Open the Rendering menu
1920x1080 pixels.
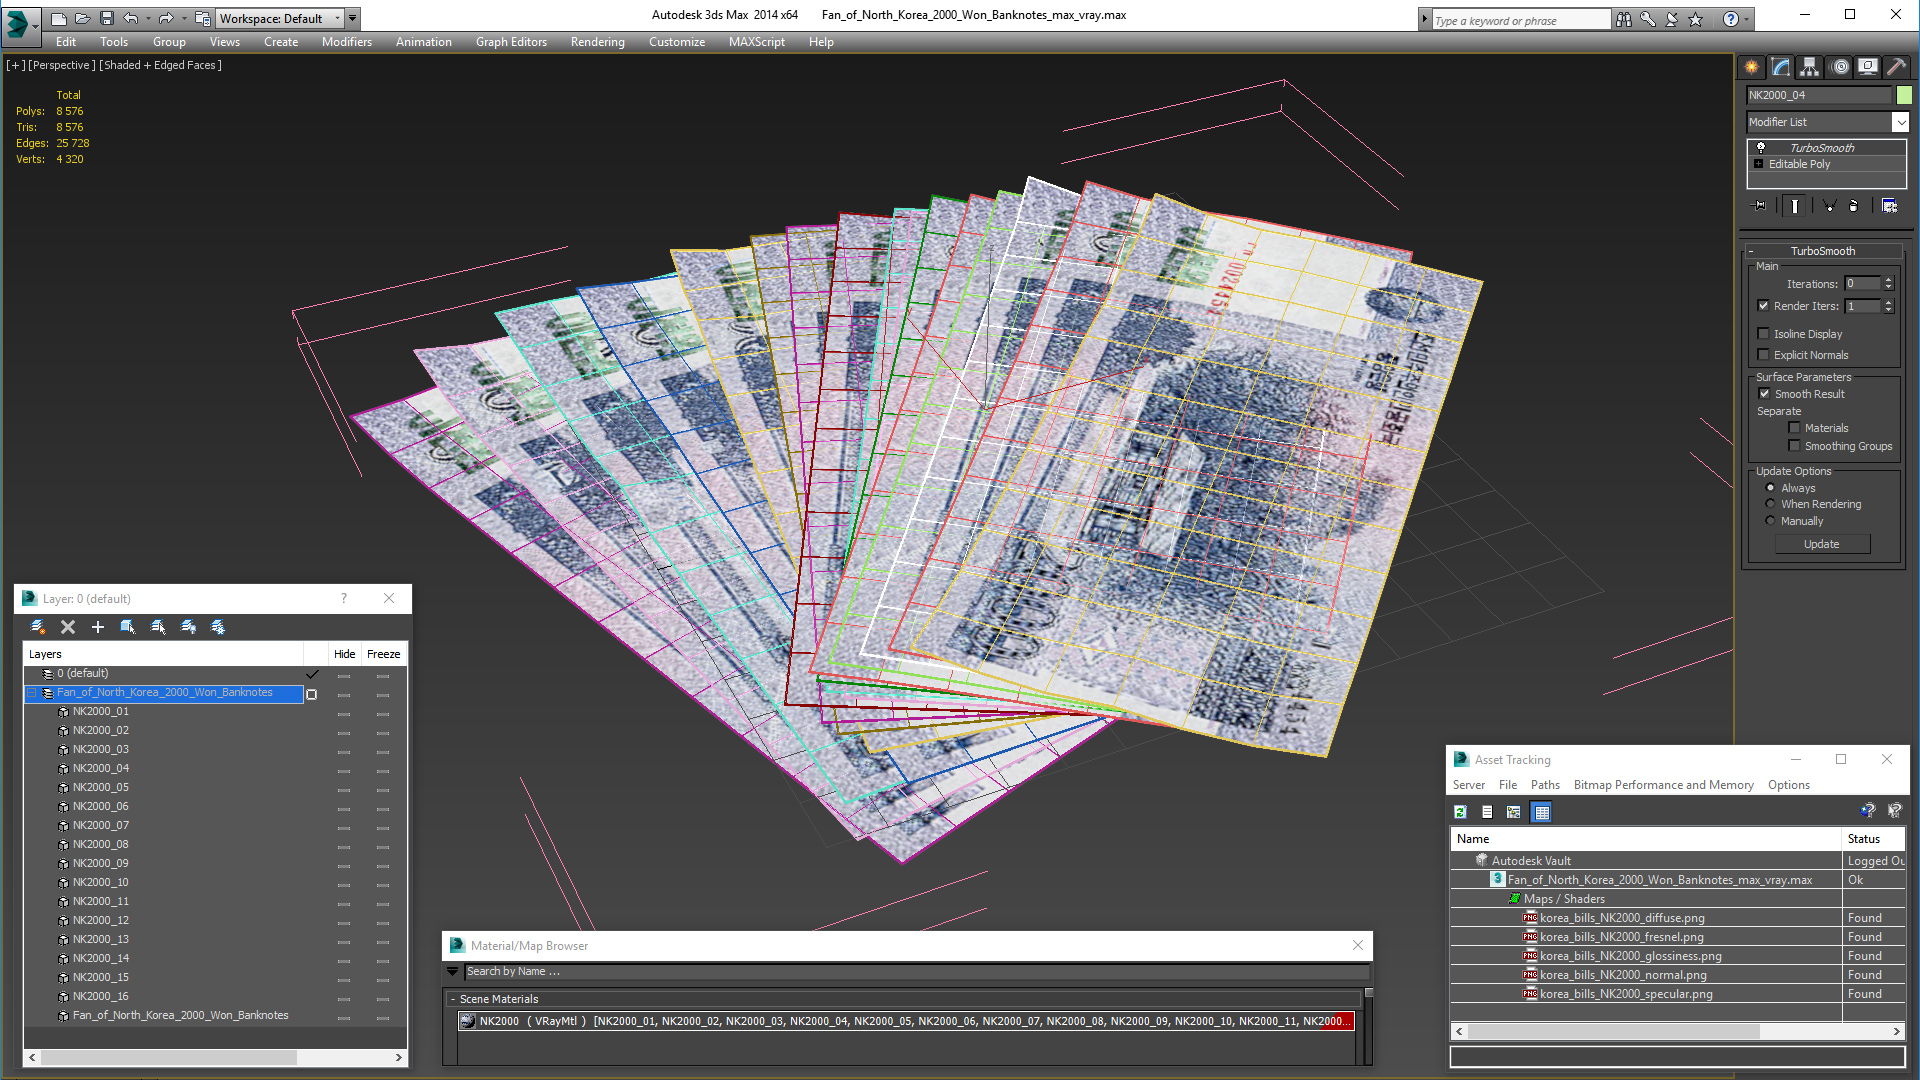click(x=597, y=42)
